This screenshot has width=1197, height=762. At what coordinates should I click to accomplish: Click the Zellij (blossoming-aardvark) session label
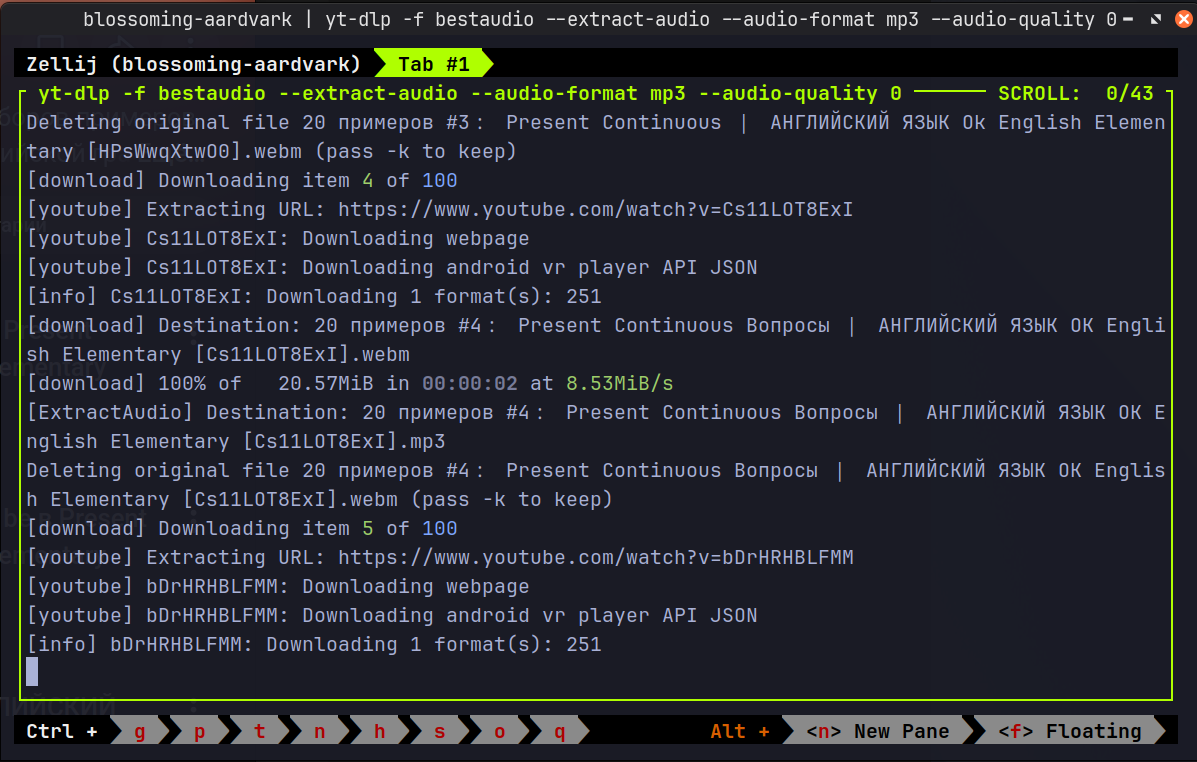[193, 64]
